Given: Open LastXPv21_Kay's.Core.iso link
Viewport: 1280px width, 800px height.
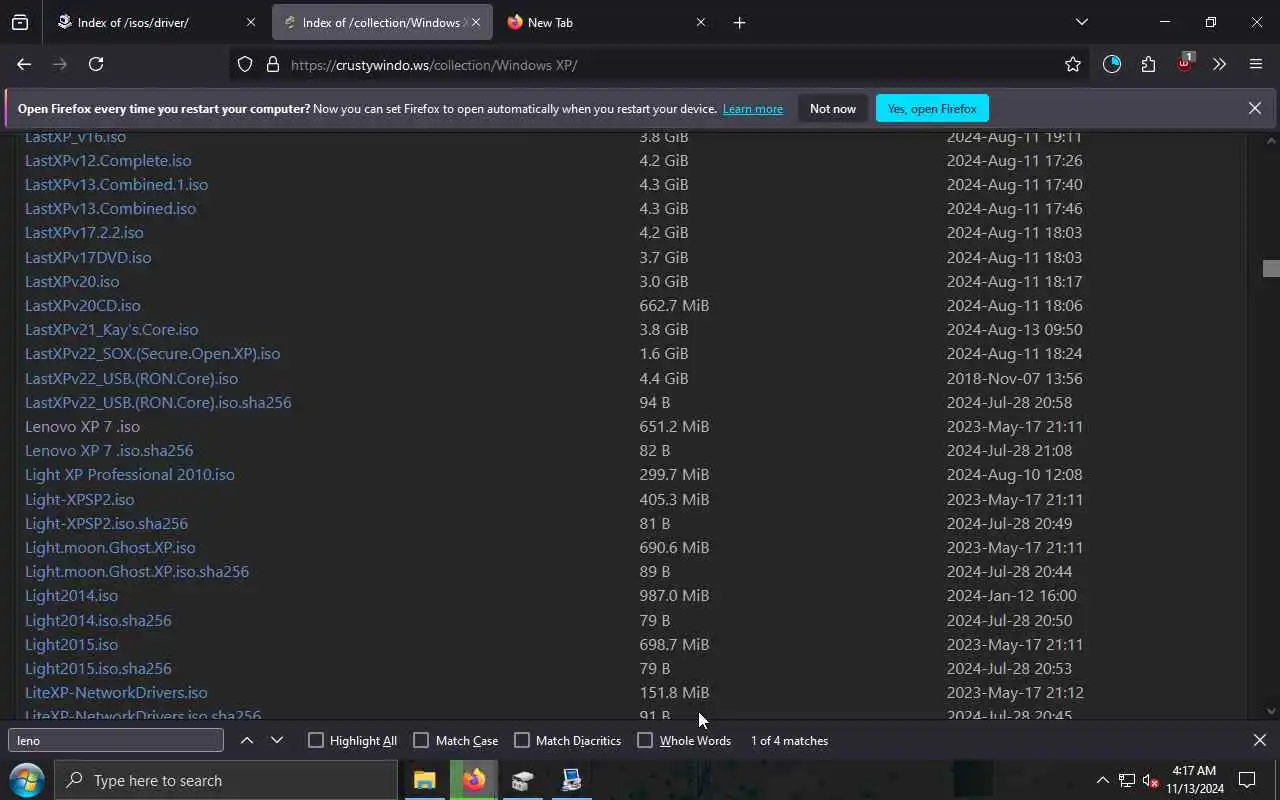Looking at the screenshot, I should [x=112, y=329].
